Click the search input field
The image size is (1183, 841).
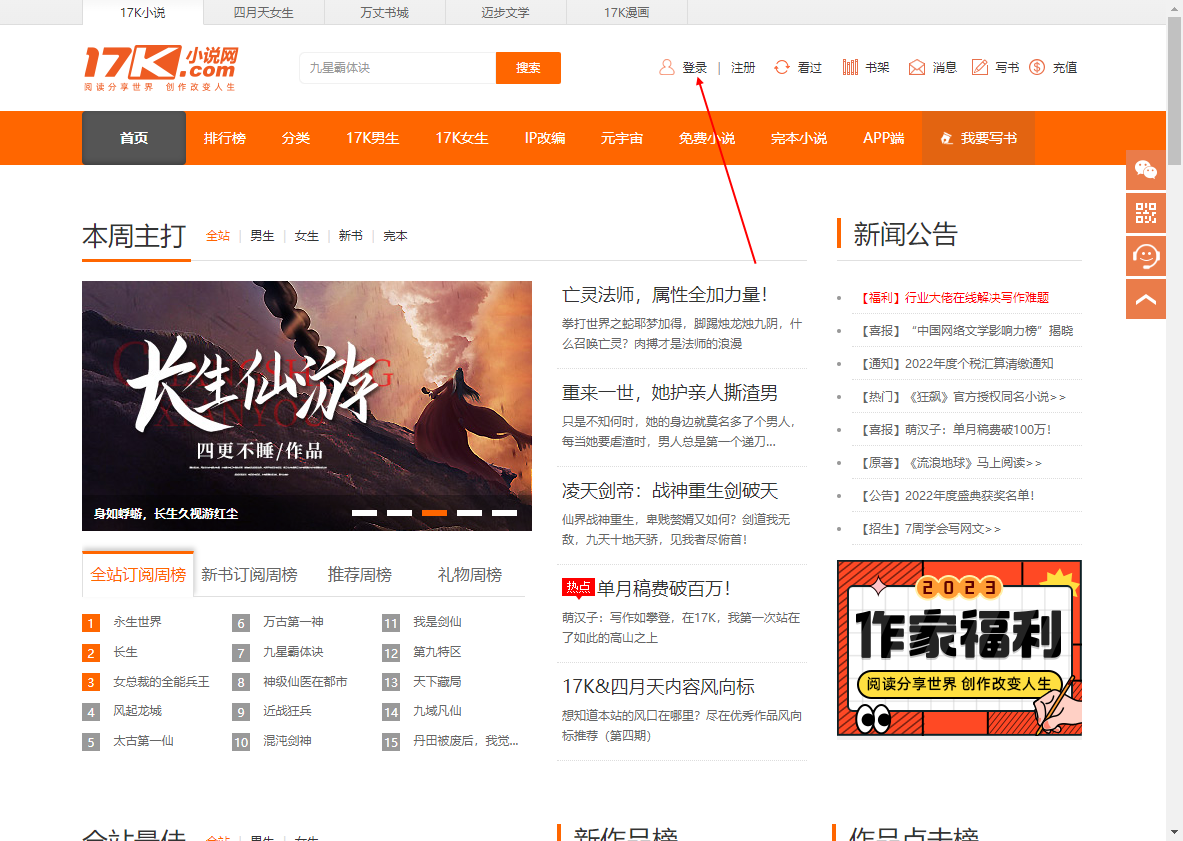point(398,68)
